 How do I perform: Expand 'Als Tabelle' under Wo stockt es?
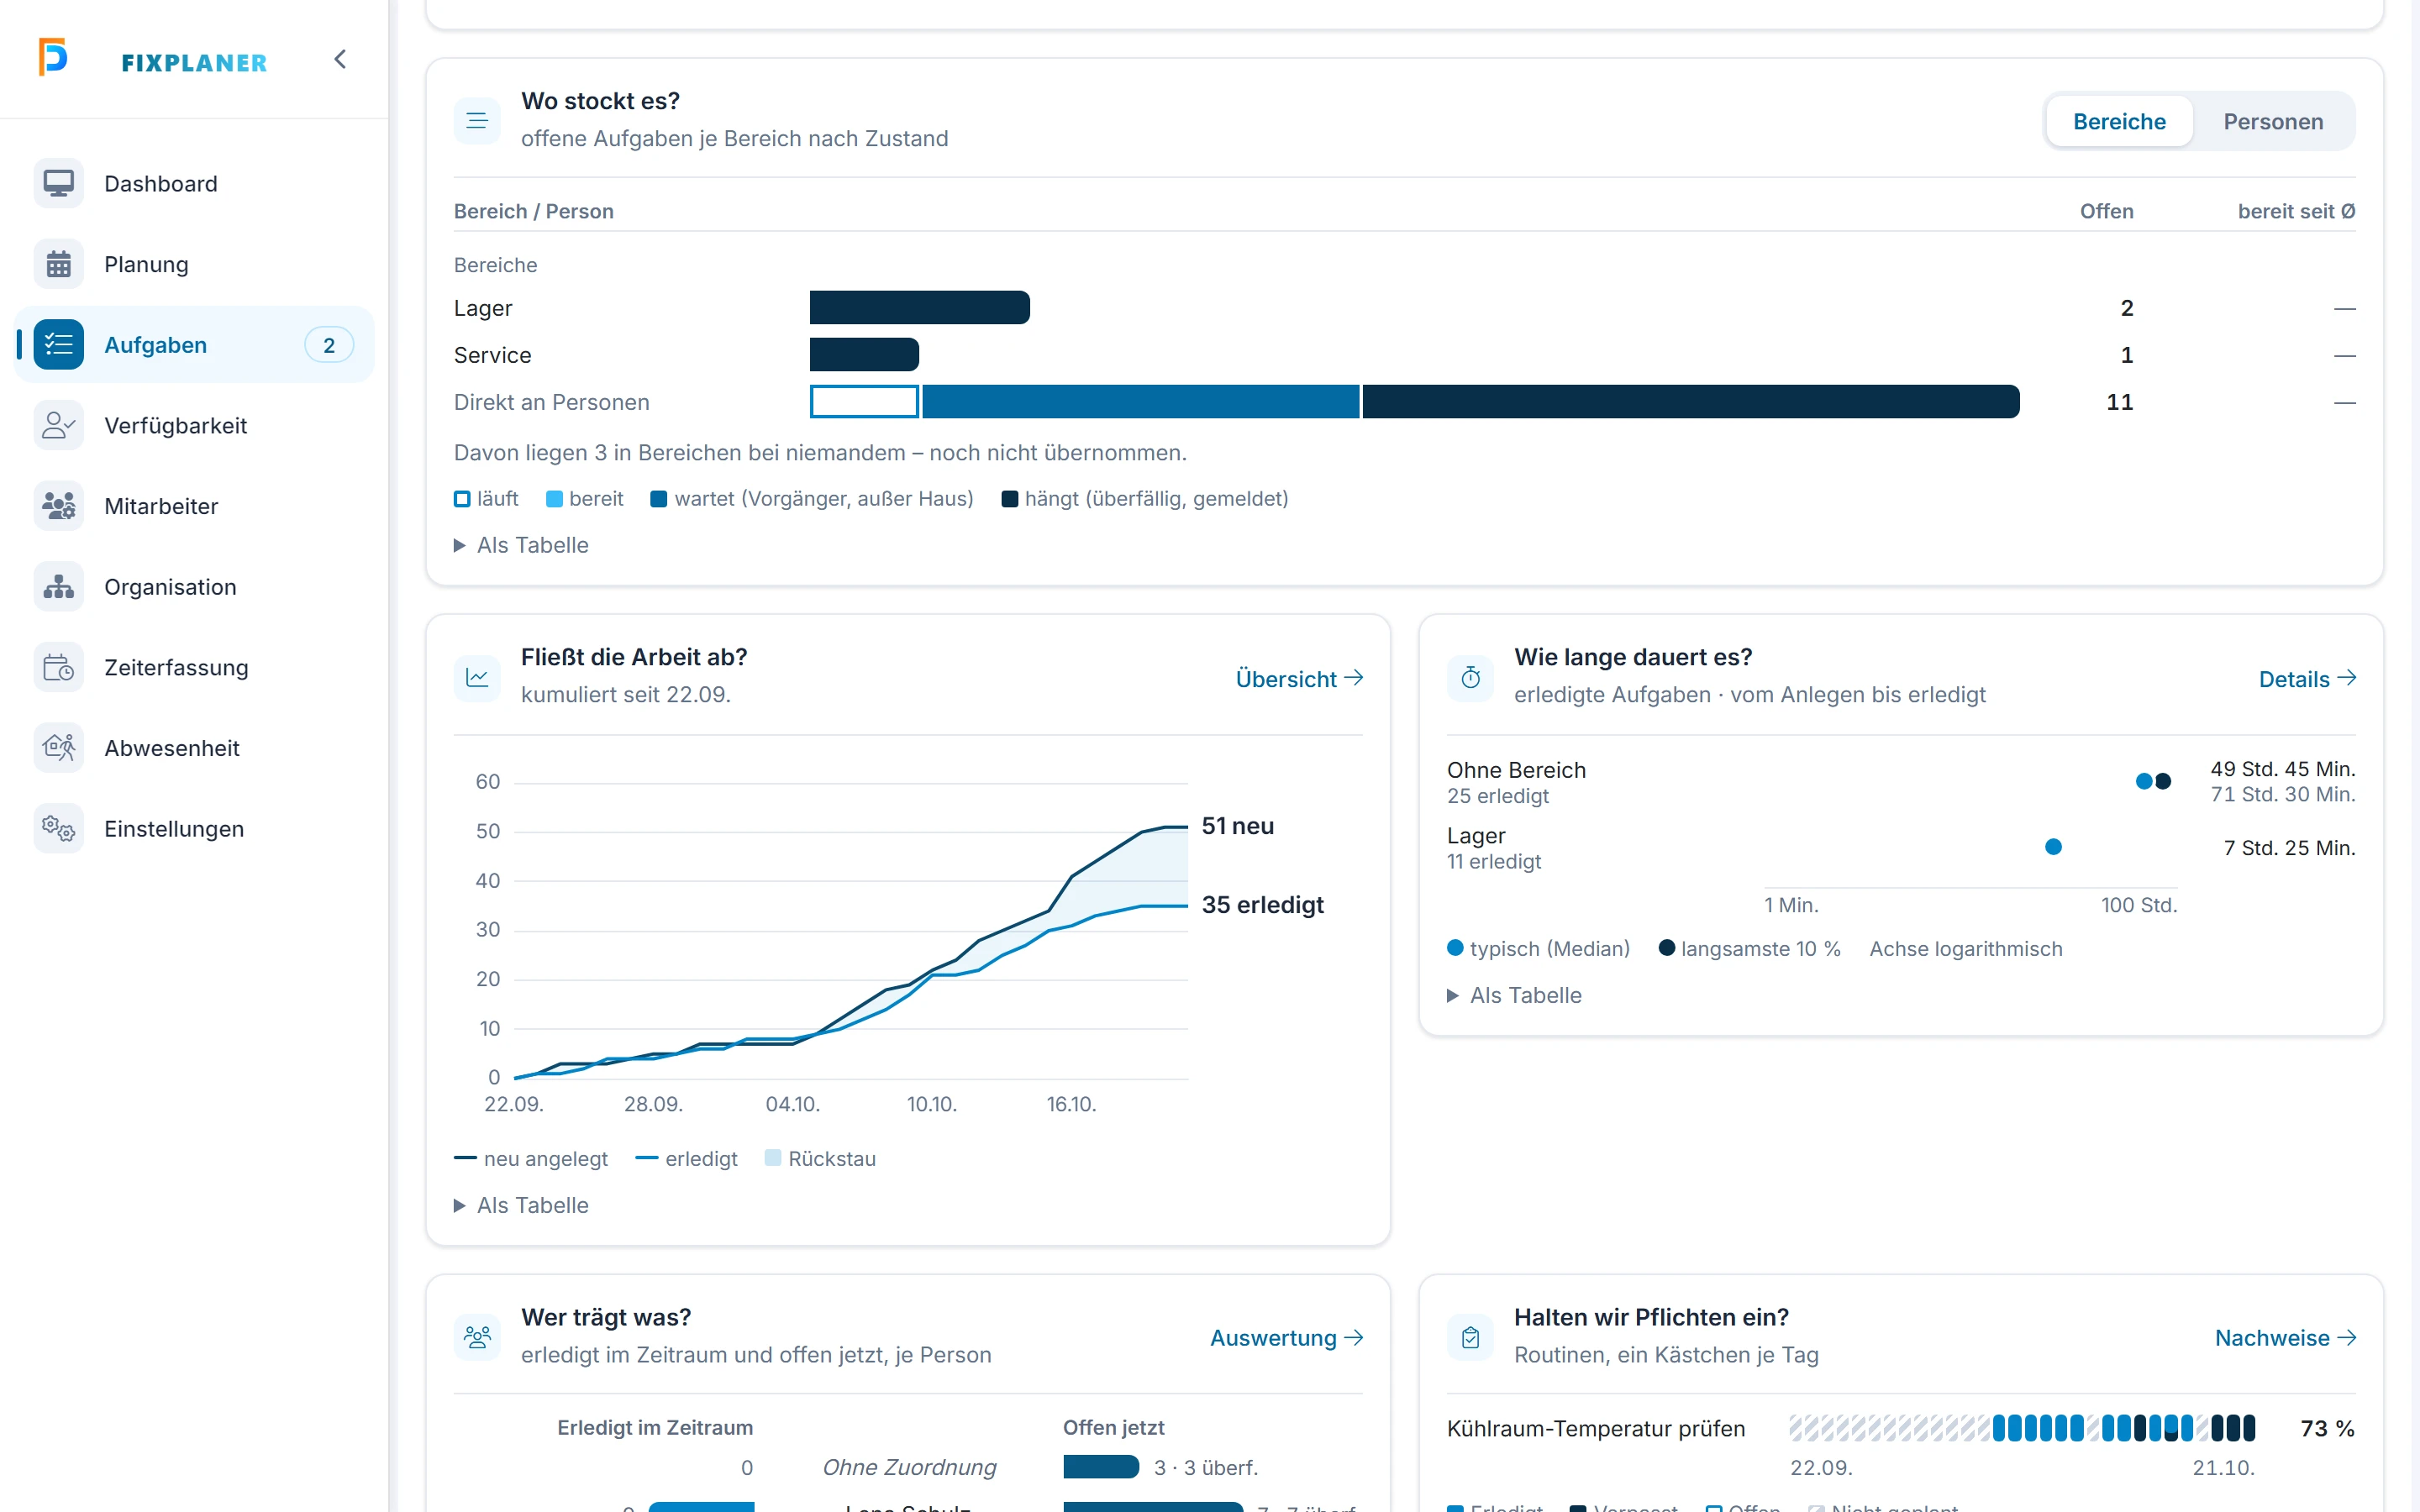point(521,545)
